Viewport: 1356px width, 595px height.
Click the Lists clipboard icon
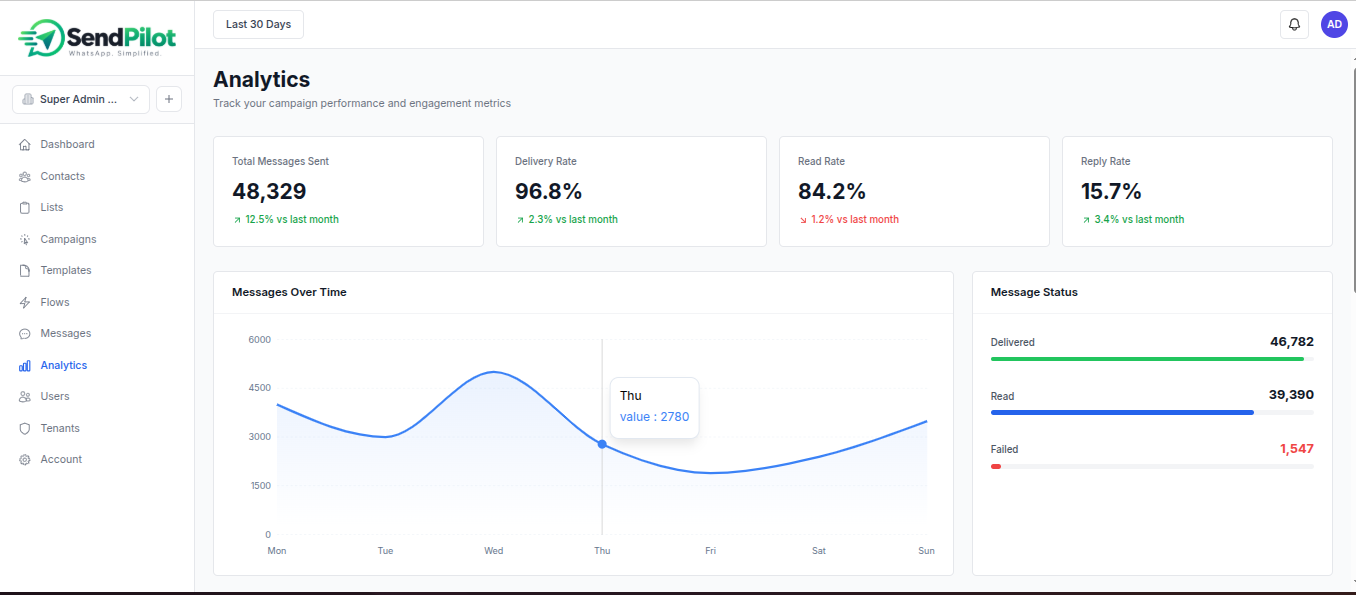coord(25,208)
